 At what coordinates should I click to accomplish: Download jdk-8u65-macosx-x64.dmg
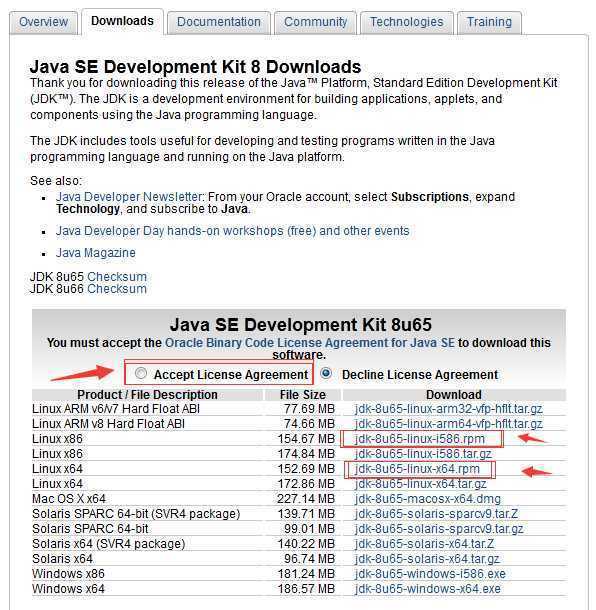pyautogui.click(x=428, y=499)
